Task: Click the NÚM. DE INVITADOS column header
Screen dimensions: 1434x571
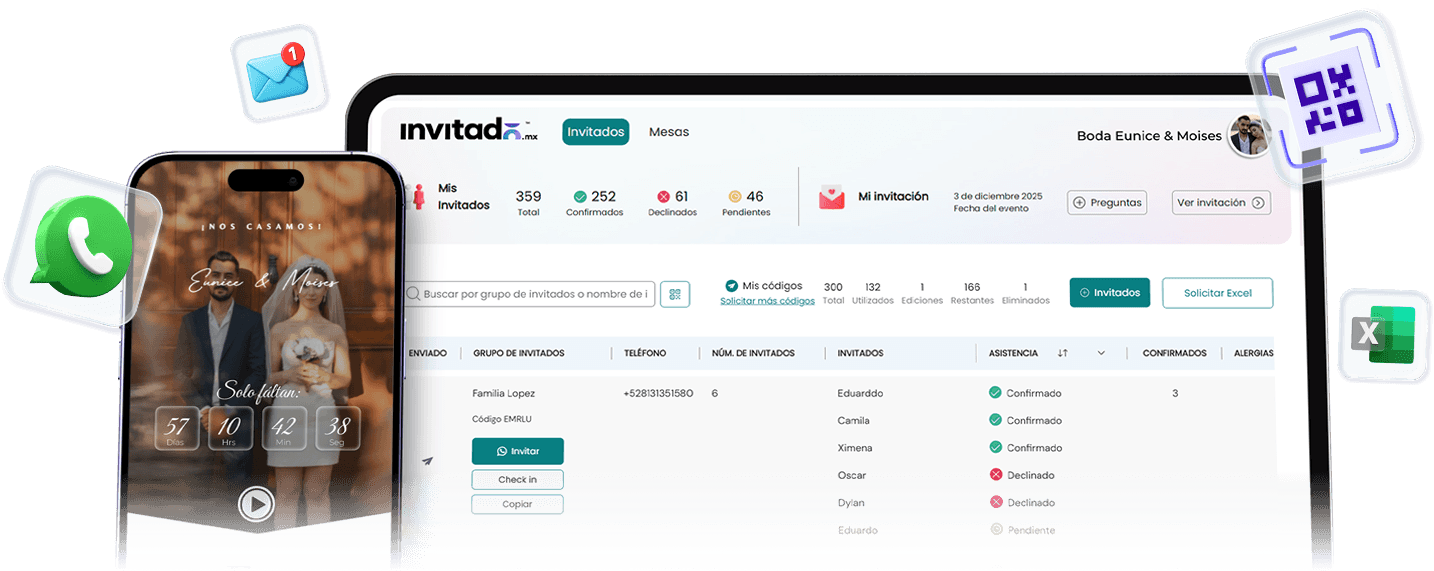Action: 753,353
